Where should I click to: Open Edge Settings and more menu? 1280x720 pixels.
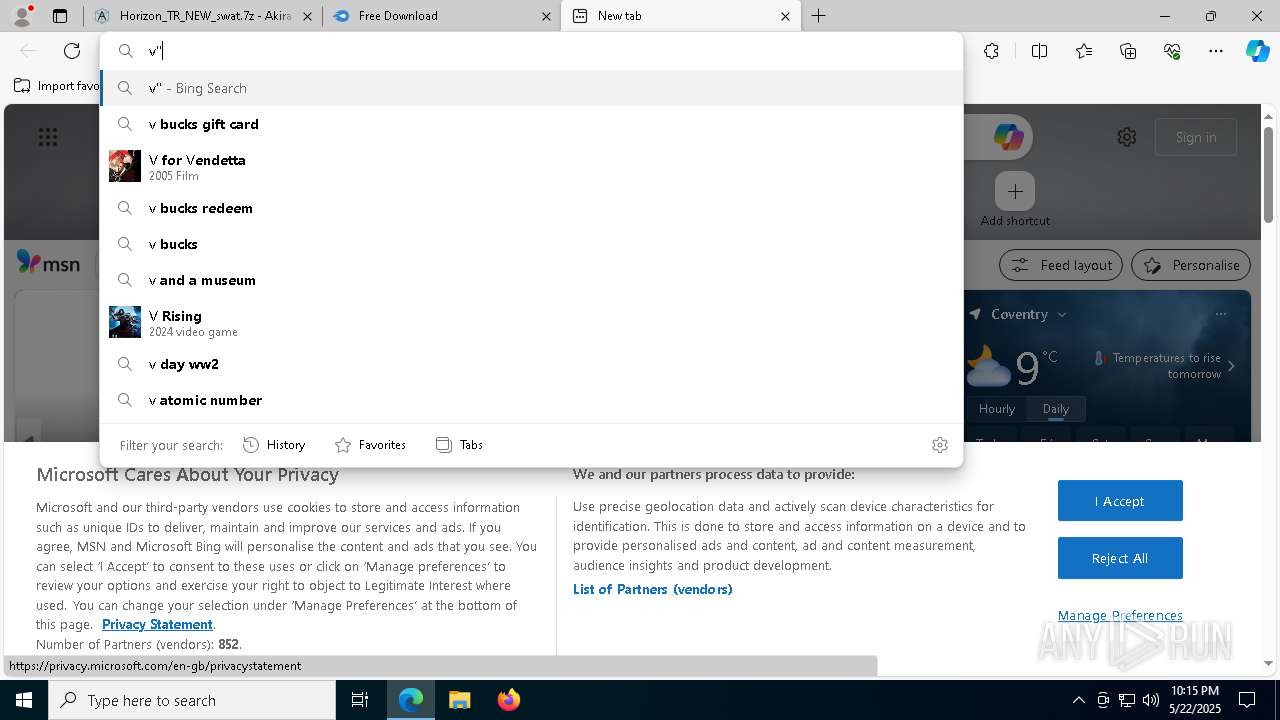click(1216, 51)
